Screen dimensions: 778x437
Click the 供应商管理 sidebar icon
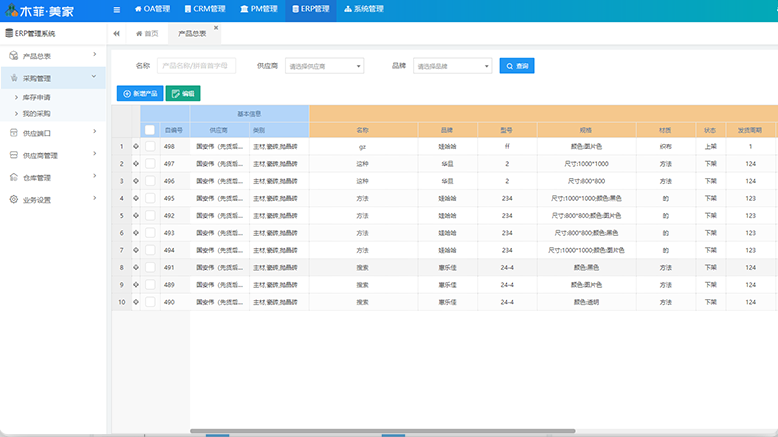coord(13,155)
